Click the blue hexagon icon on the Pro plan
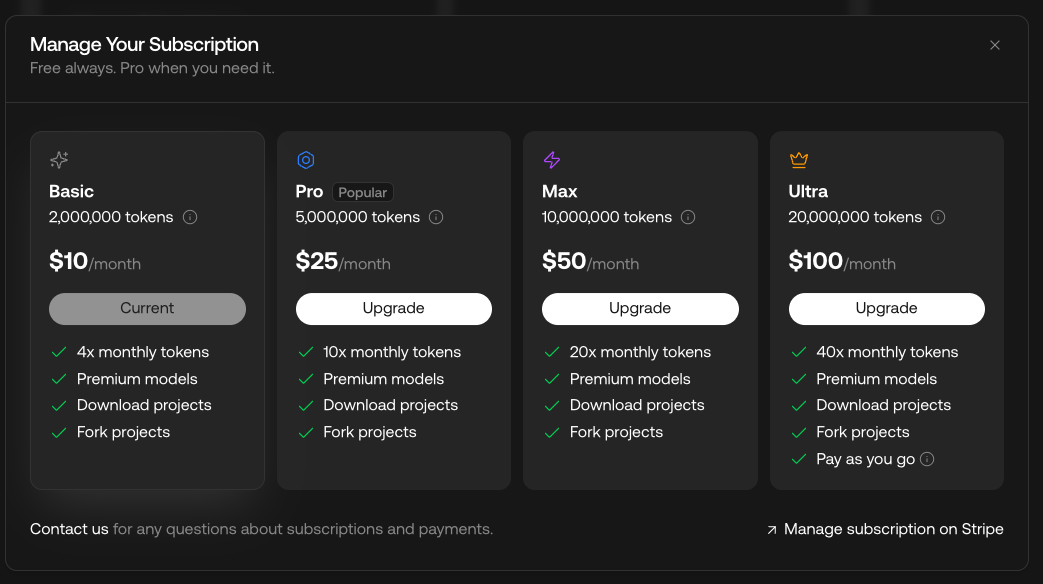 pos(305,160)
